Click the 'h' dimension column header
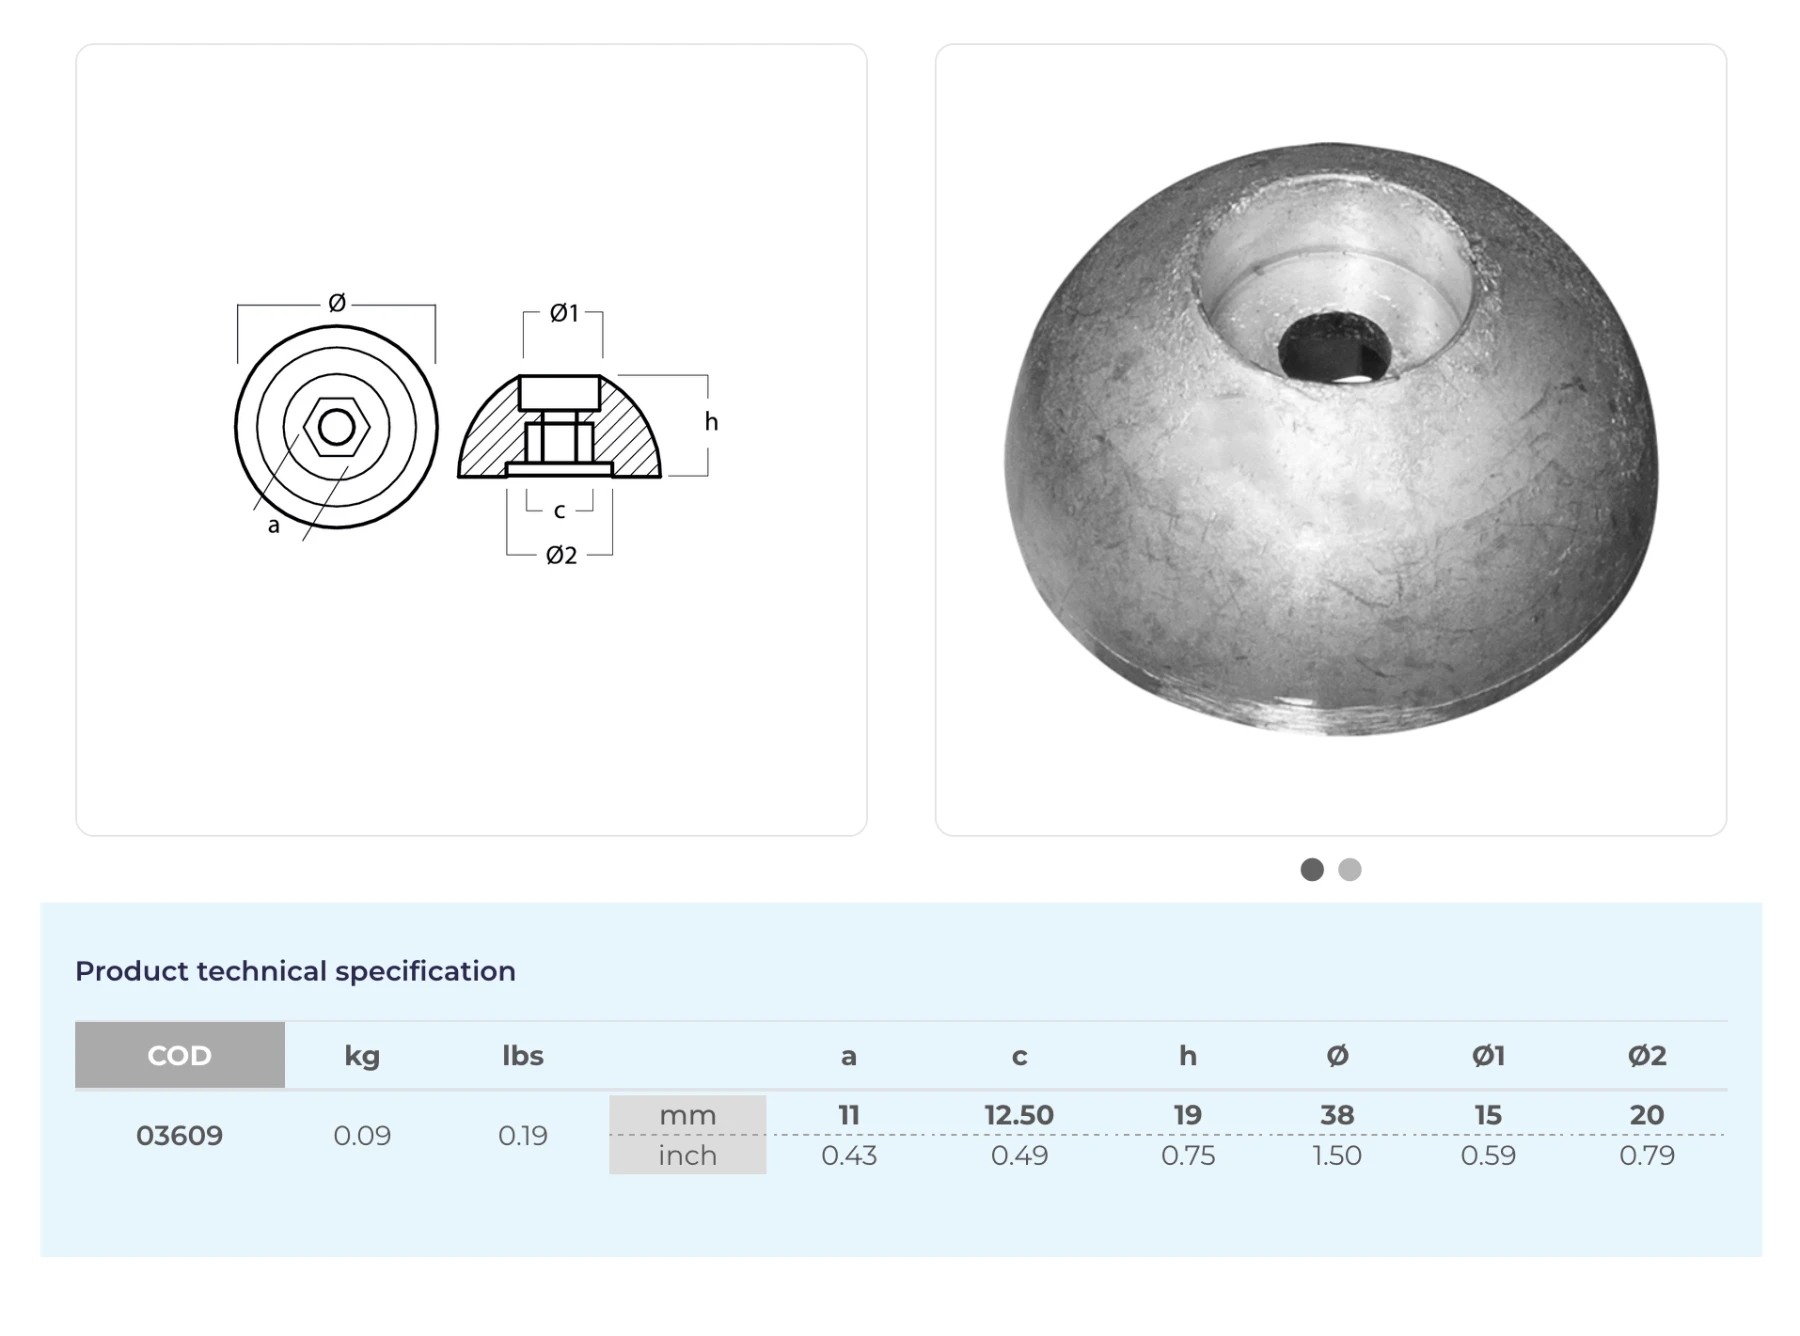Viewport: 1800px width, 1336px height. click(1188, 1055)
